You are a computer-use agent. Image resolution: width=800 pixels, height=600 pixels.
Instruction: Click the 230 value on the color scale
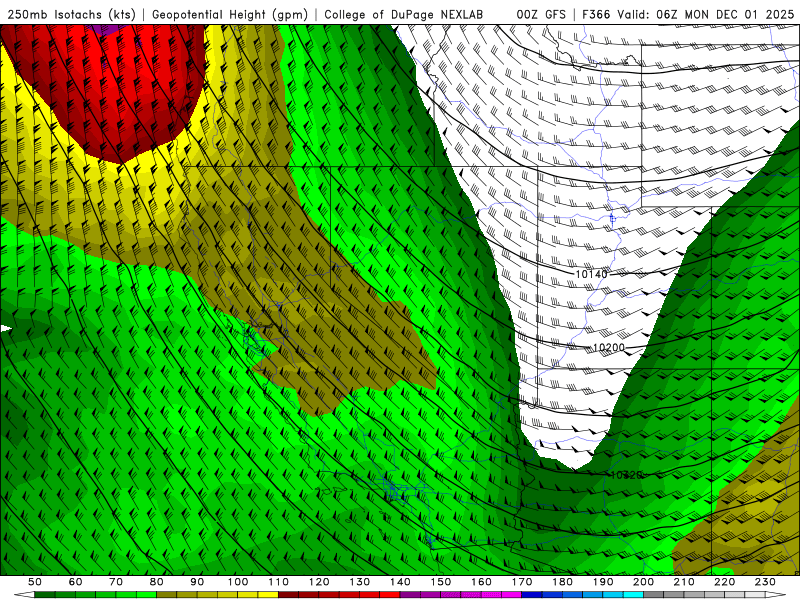click(x=766, y=582)
